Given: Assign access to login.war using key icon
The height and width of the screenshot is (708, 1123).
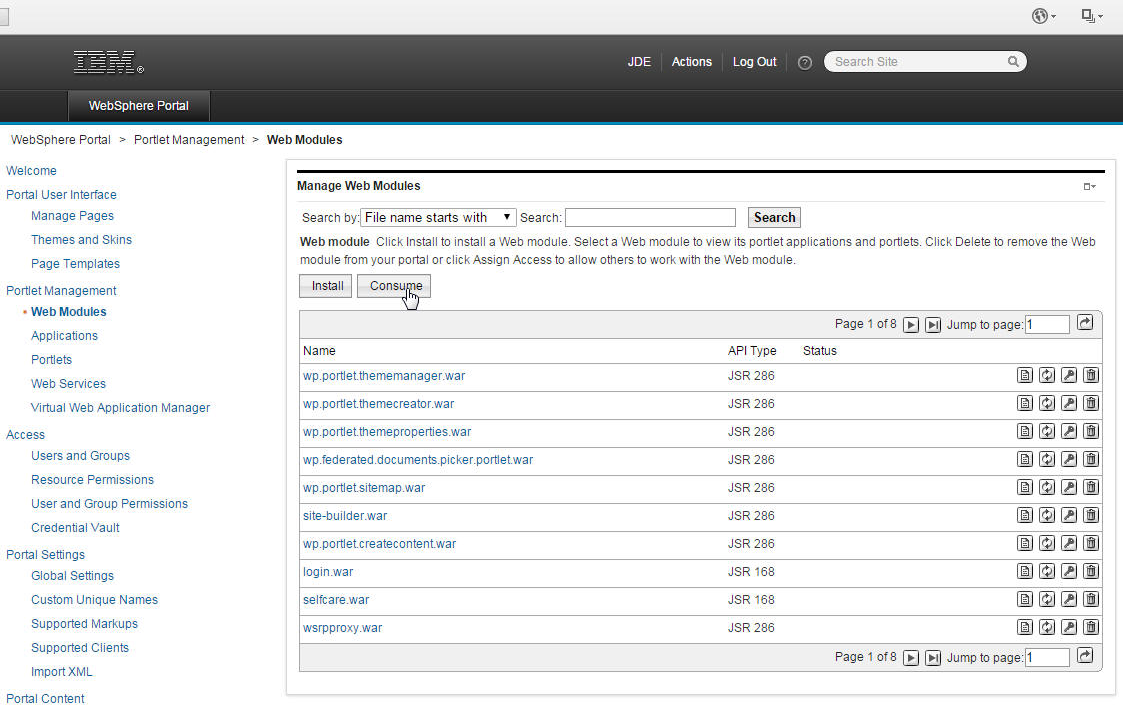Looking at the screenshot, I should (x=1069, y=571).
